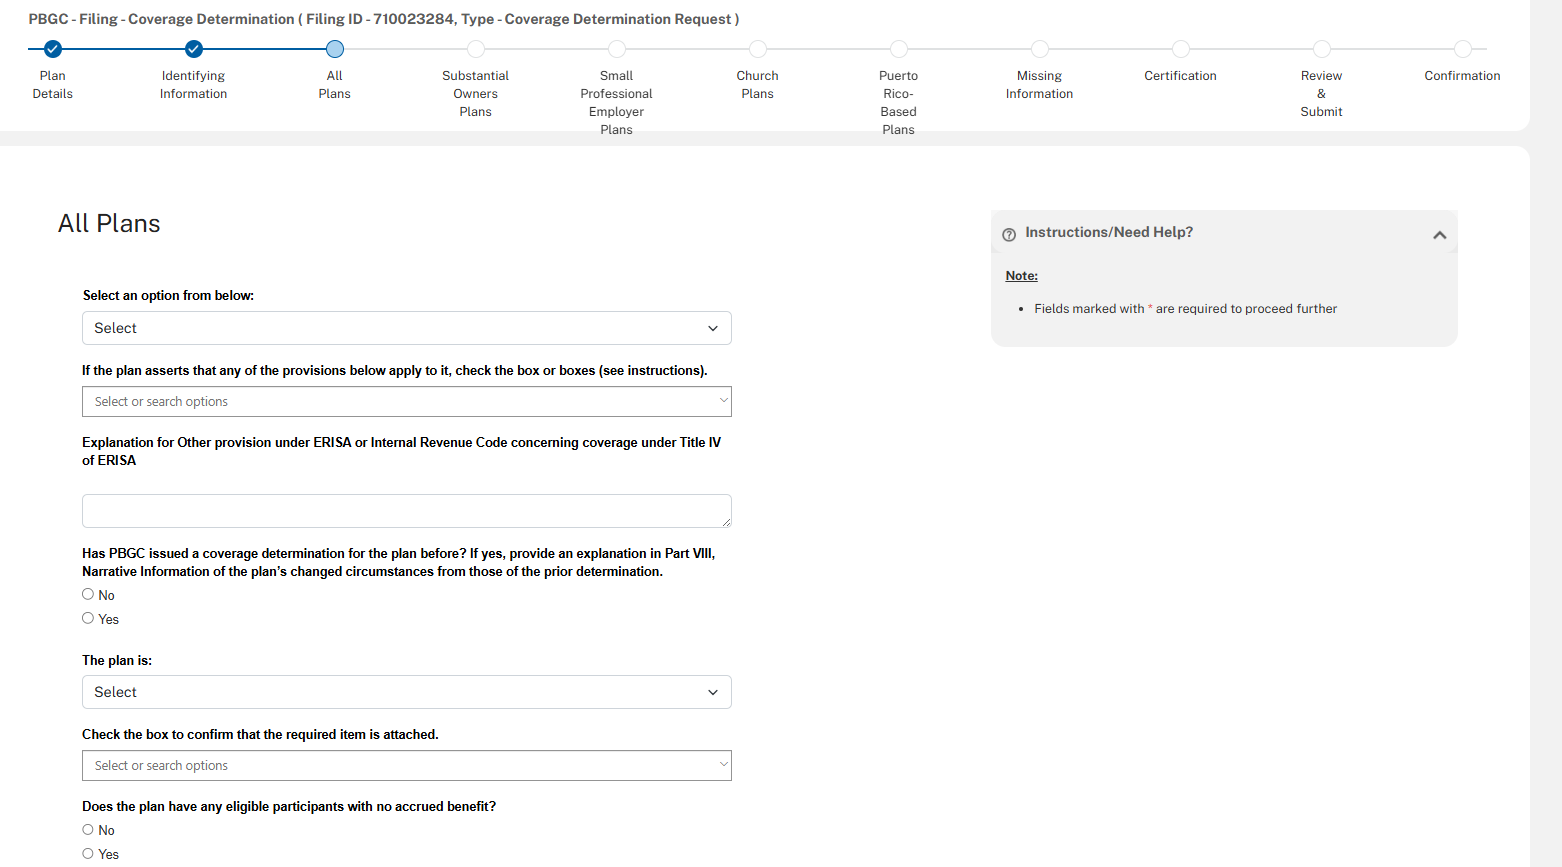This screenshot has width=1562, height=867.
Task: Open the 'Select an option from below' dropdown
Action: 406,328
